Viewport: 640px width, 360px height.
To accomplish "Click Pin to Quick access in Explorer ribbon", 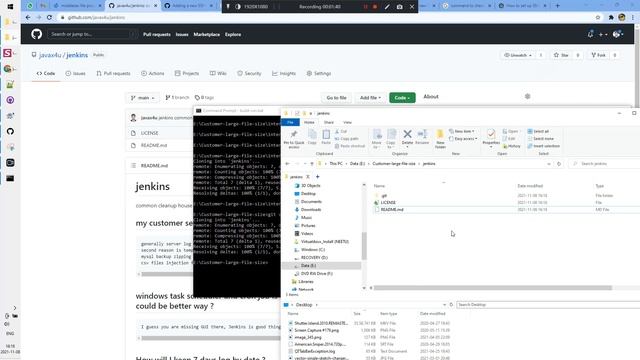I will (x=294, y=139).
